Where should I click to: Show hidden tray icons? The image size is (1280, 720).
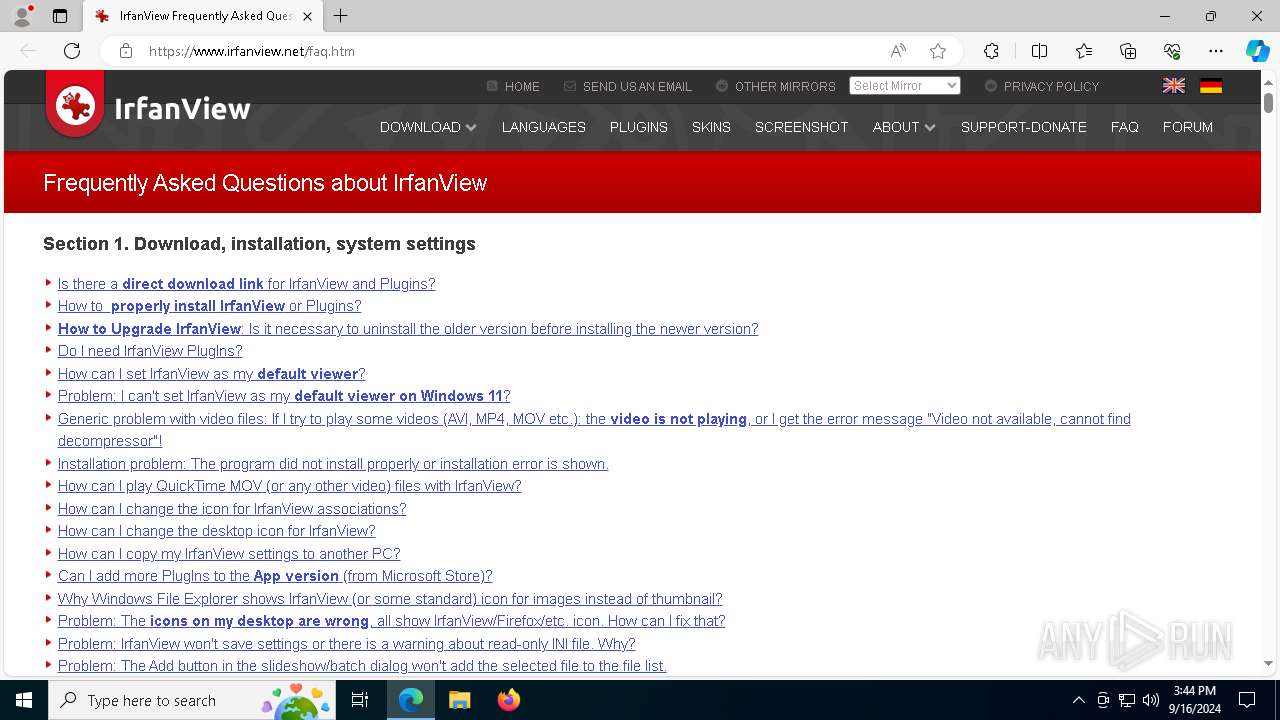coord(1078,700)
